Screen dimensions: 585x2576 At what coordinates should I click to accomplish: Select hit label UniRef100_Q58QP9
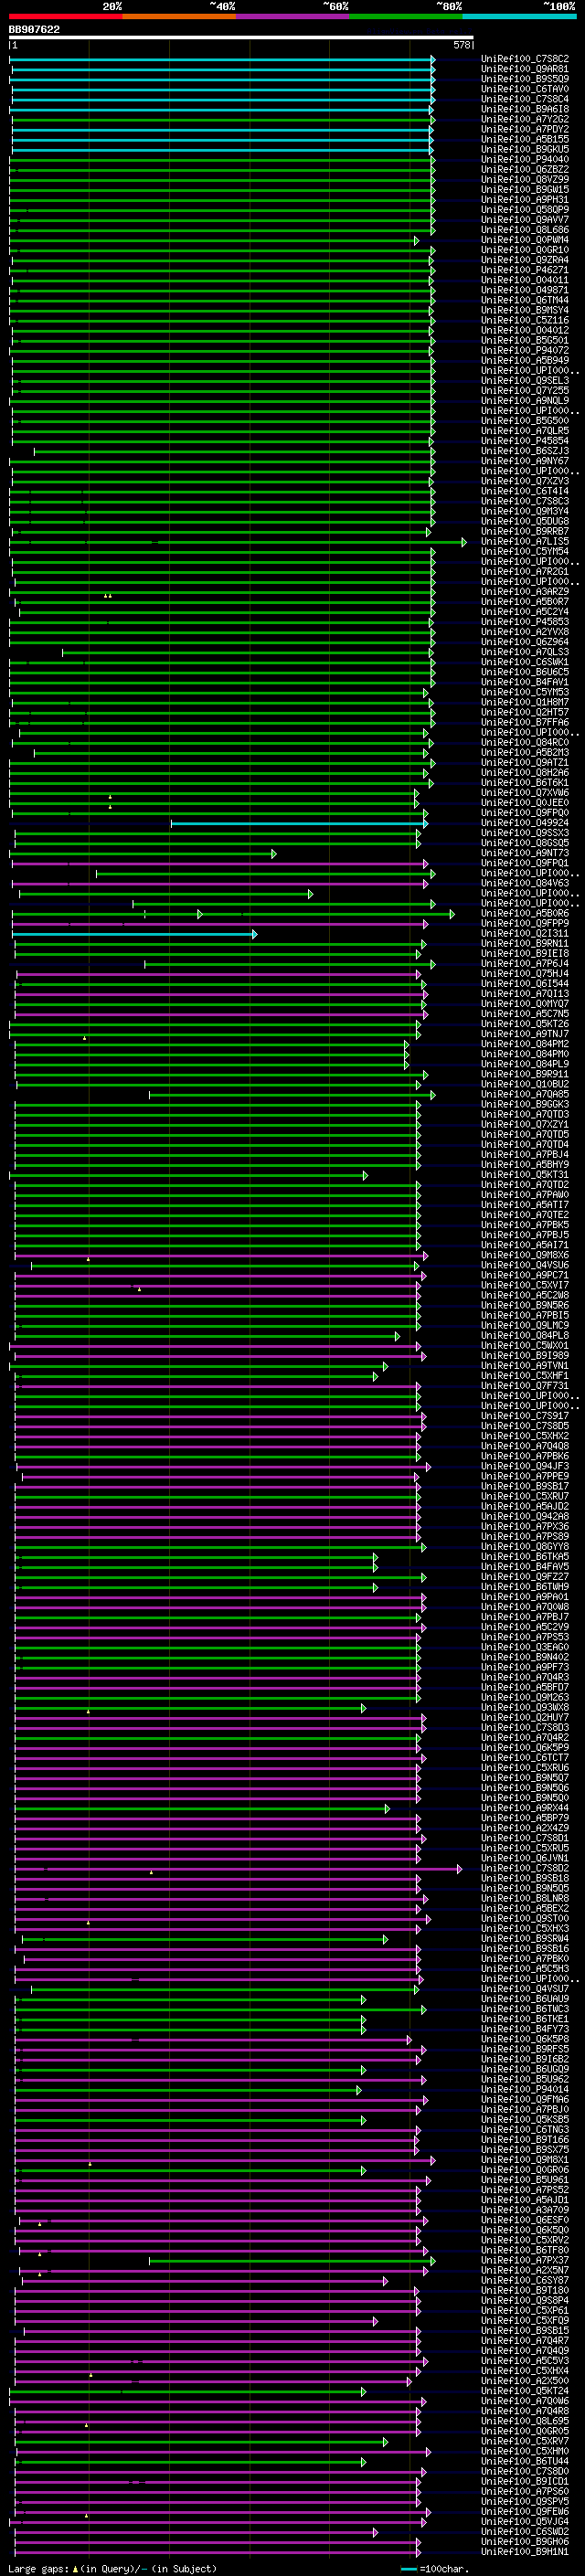coord(525,210)
